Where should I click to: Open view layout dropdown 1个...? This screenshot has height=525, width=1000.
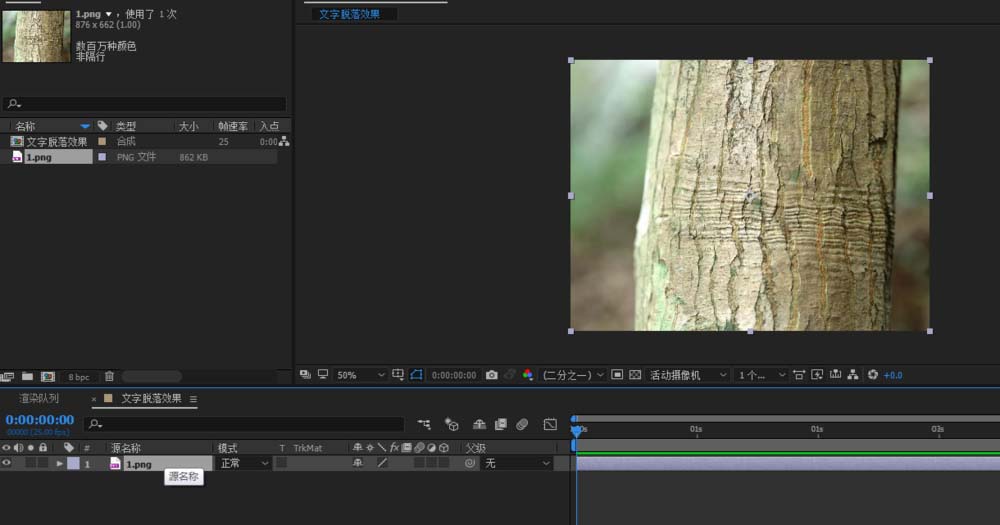point(761,375)
